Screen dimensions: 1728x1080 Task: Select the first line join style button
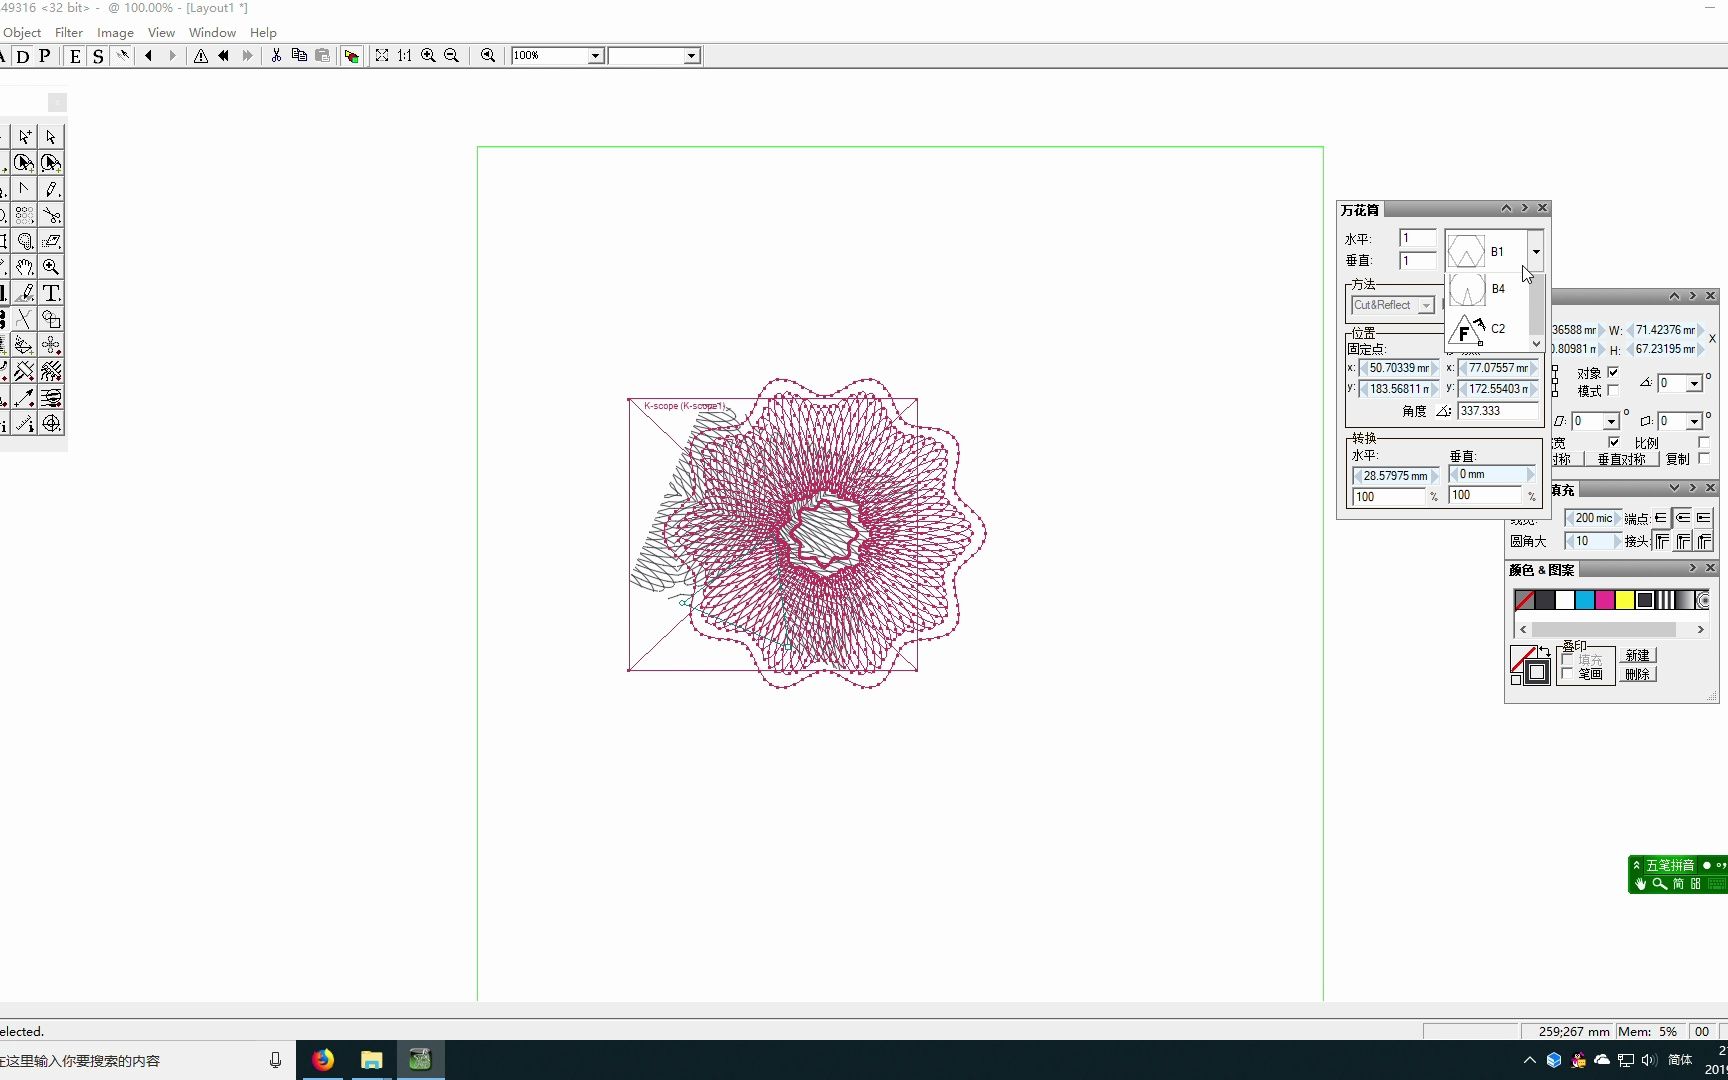(x=1662, y=541)
